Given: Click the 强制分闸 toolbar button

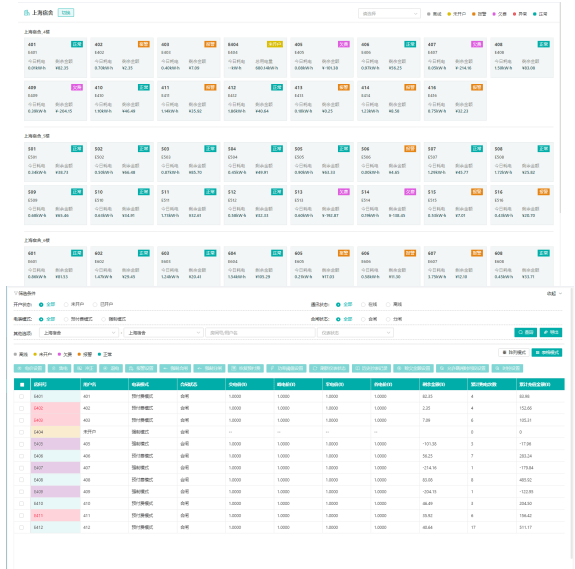Looking at the screenshot, I should coord(209,368).
